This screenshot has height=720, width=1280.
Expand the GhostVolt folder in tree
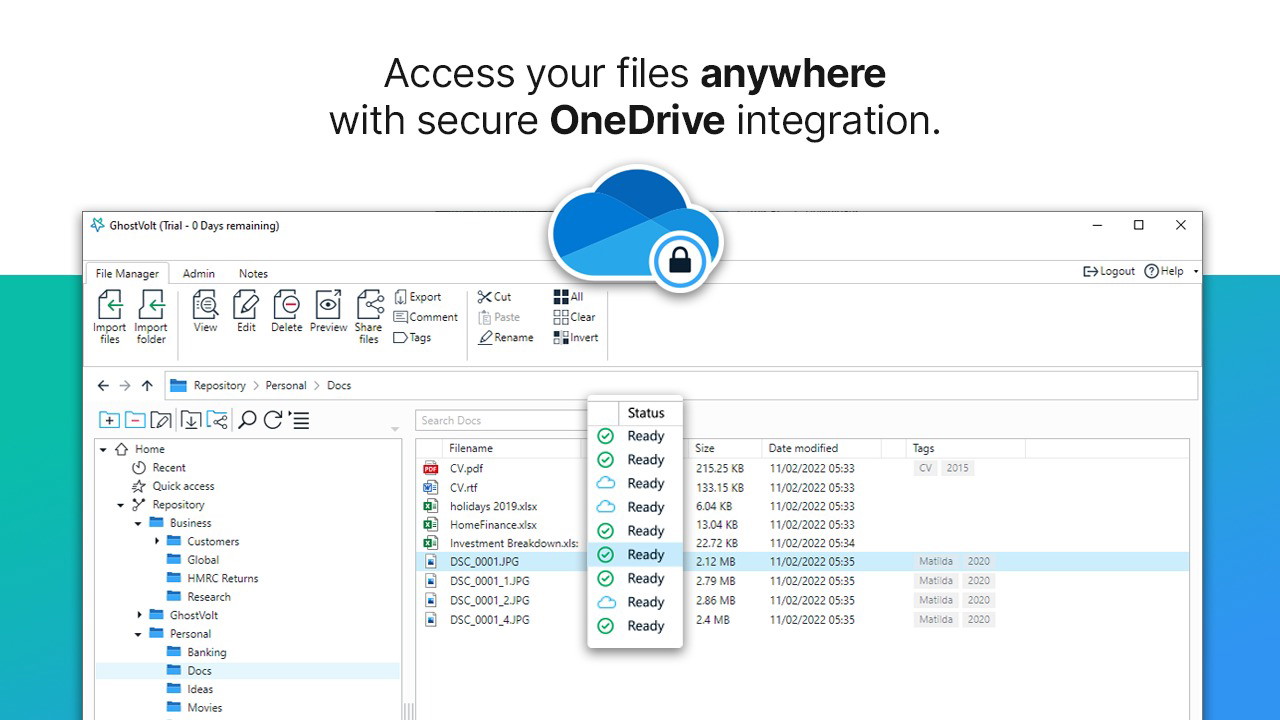[139, 616]
